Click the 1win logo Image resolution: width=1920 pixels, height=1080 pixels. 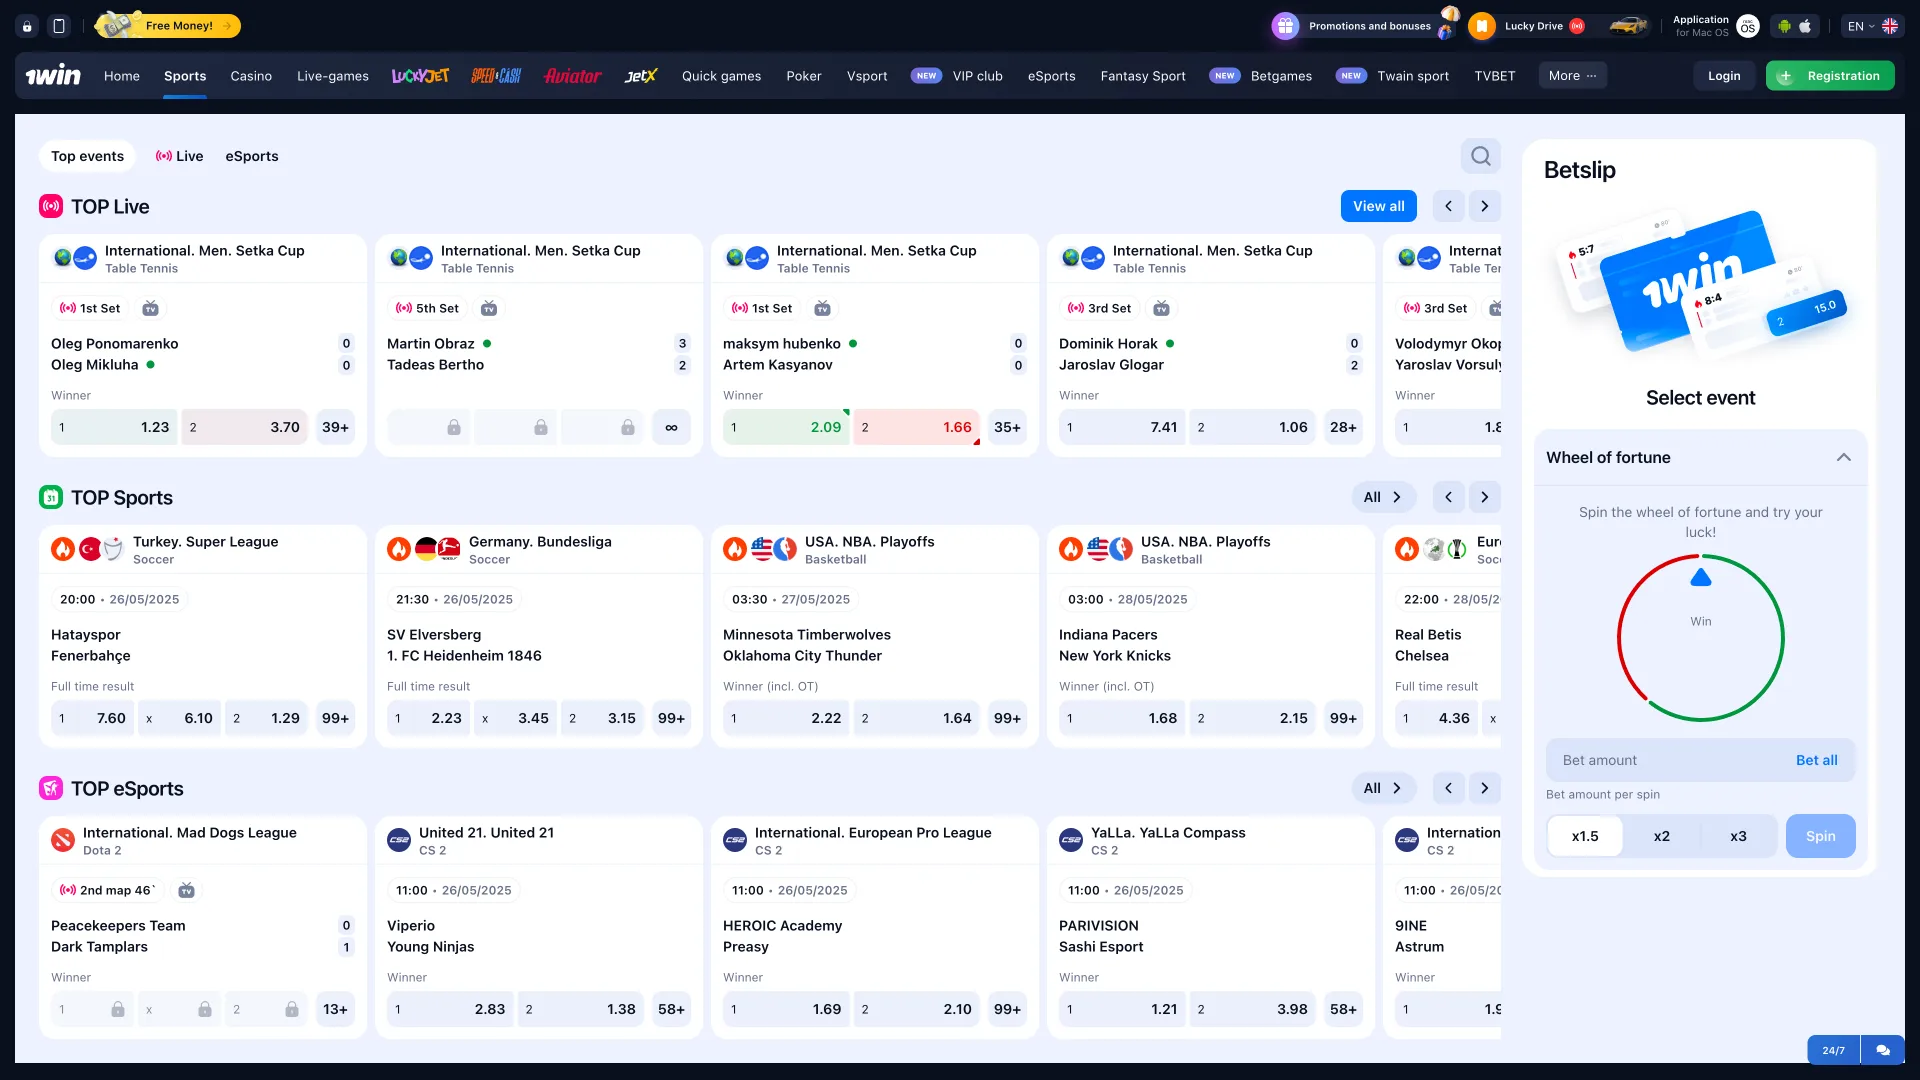[53, 76]
